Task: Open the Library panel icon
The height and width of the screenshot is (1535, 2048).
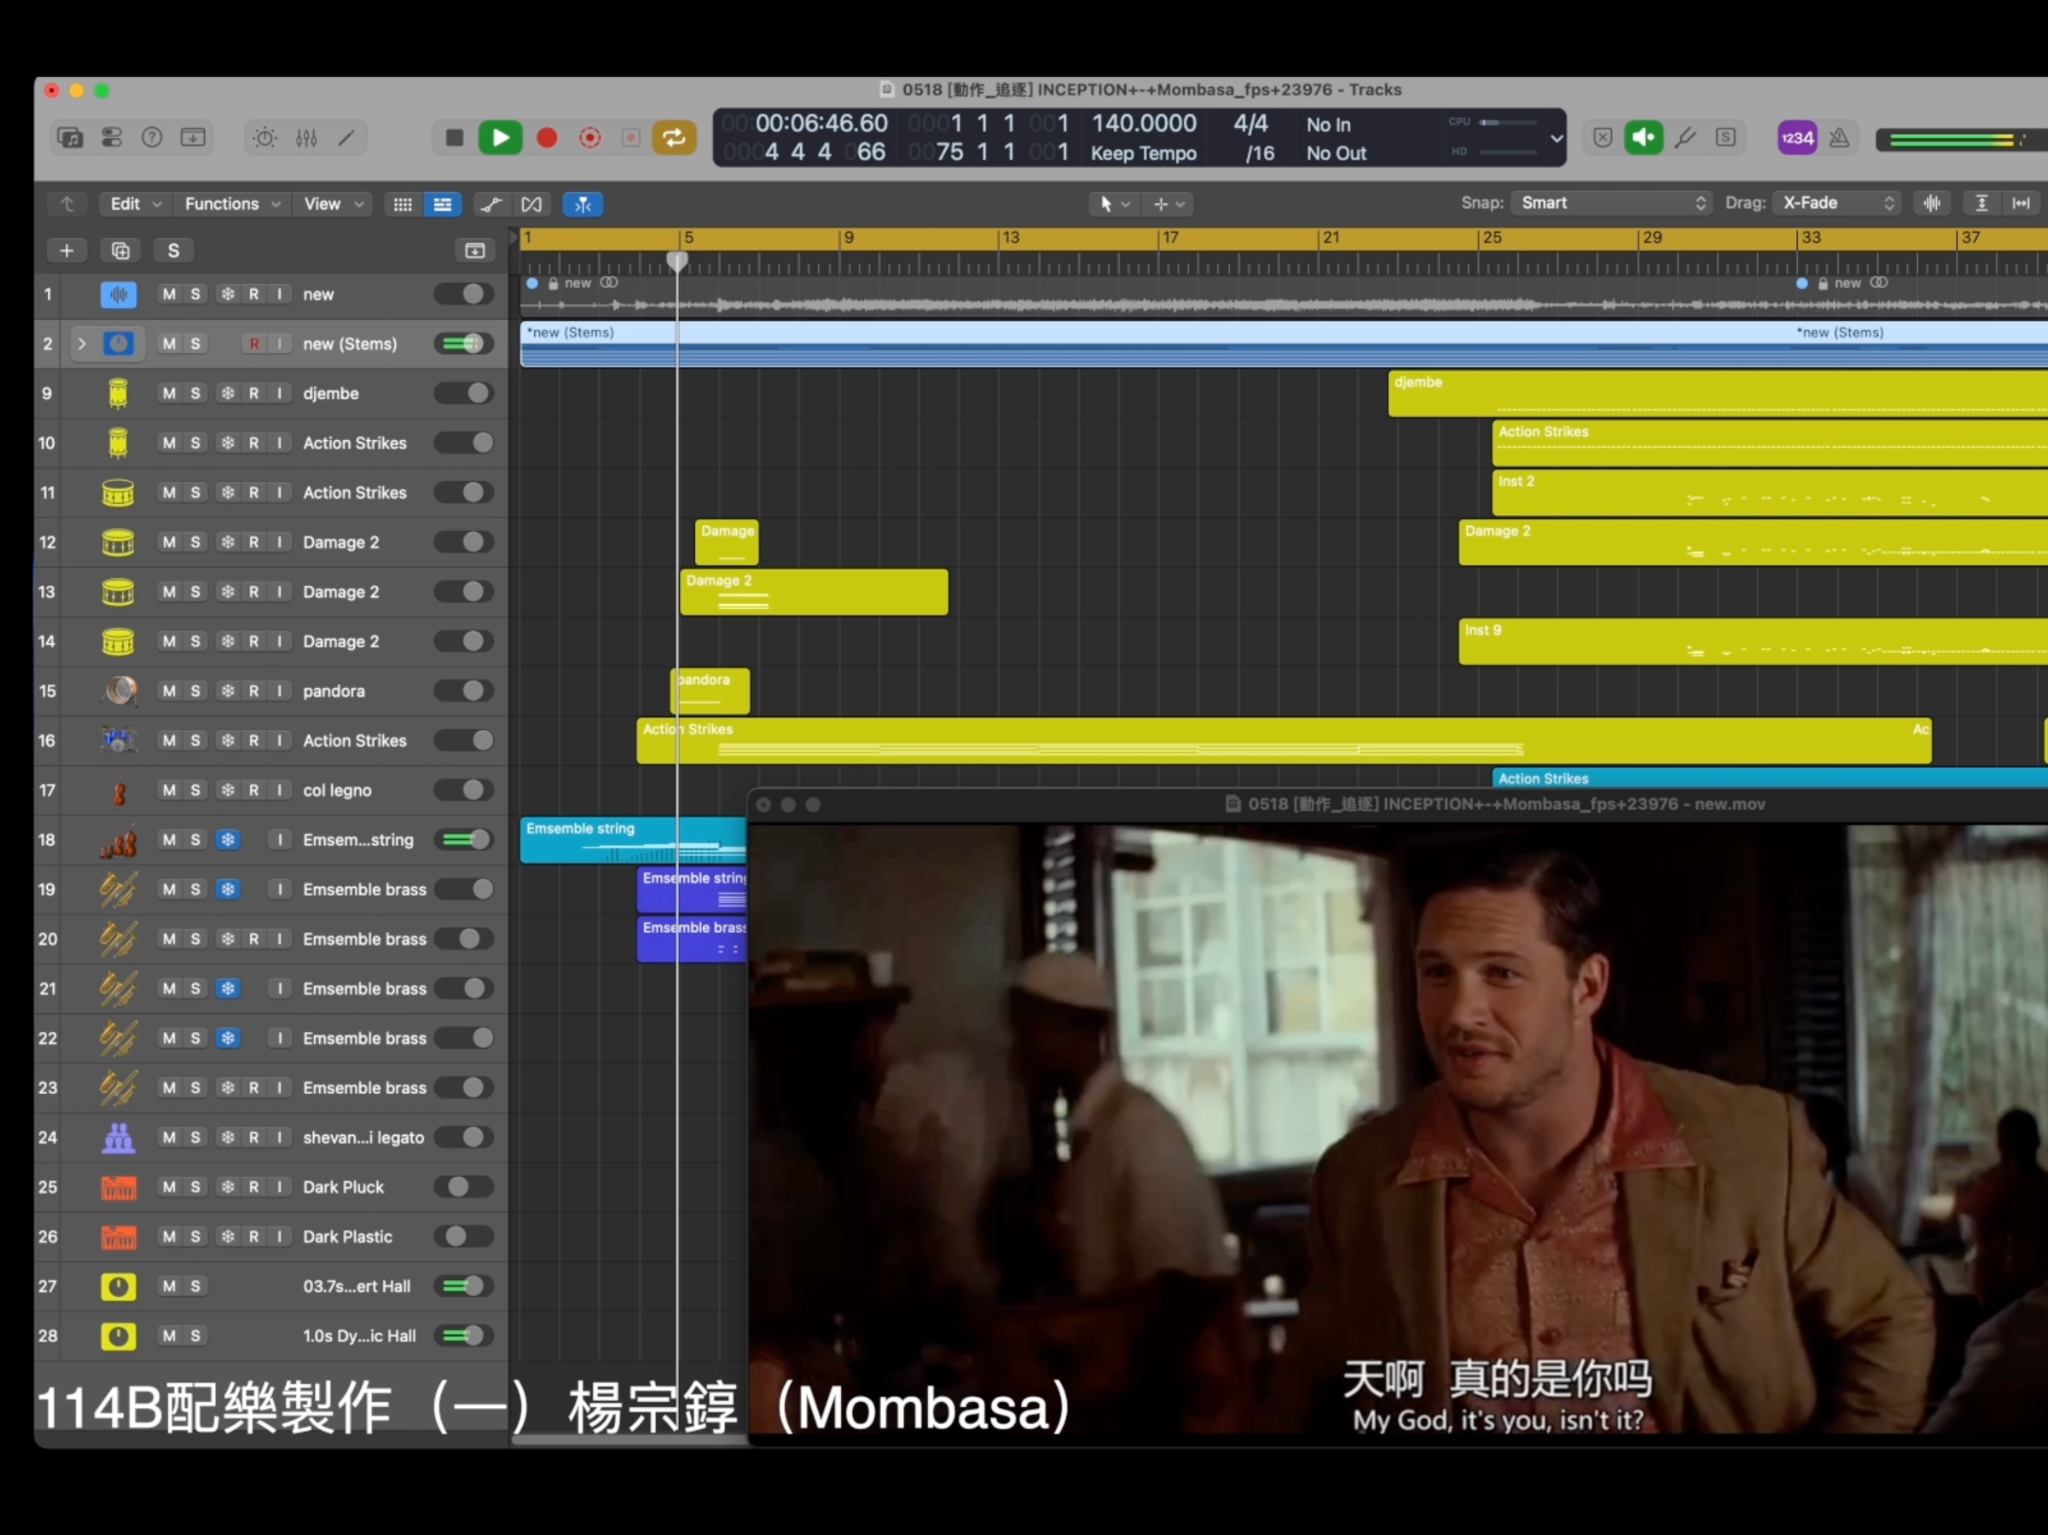Action: [70, 137]
